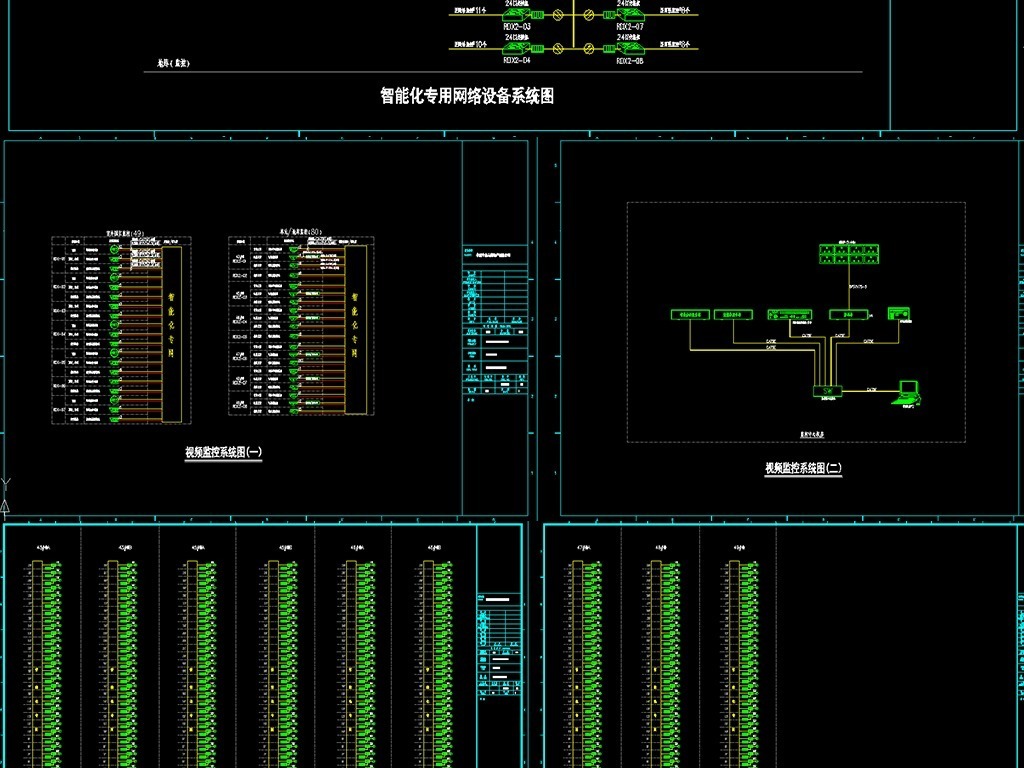Click the title 视频监控系统图(二)

click(803, 468)
